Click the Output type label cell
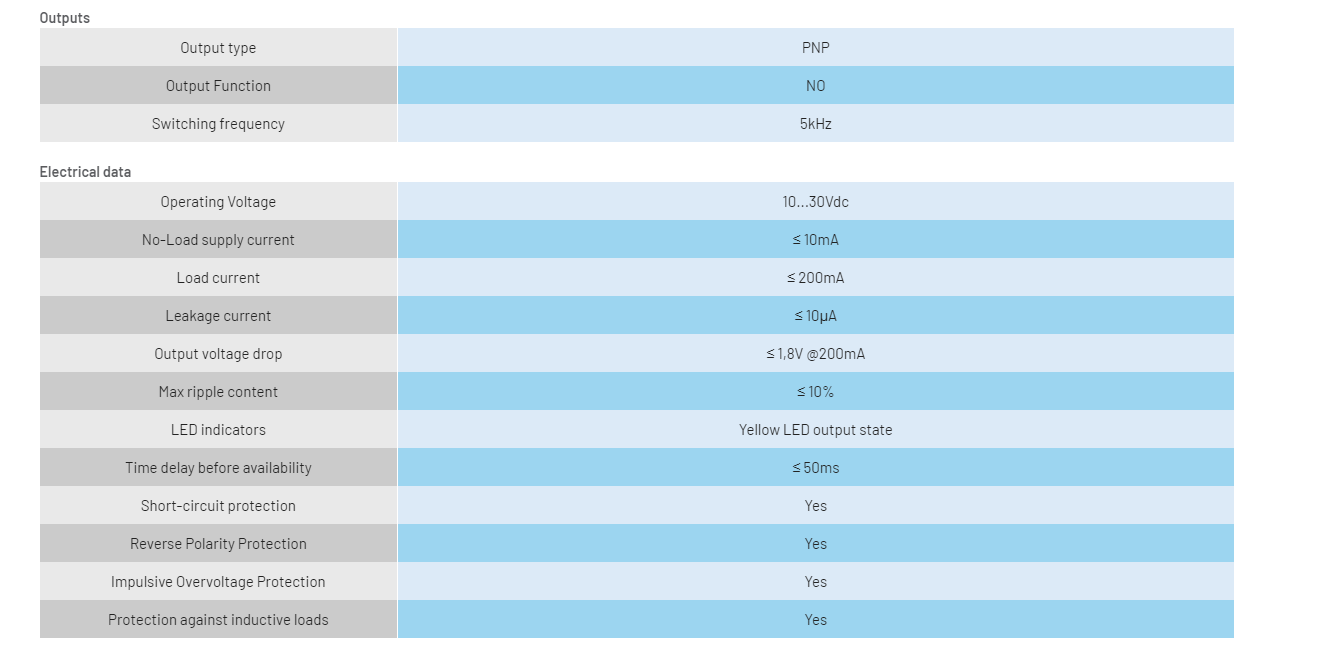The image size is (1323, 657). [x=218, y=47]
